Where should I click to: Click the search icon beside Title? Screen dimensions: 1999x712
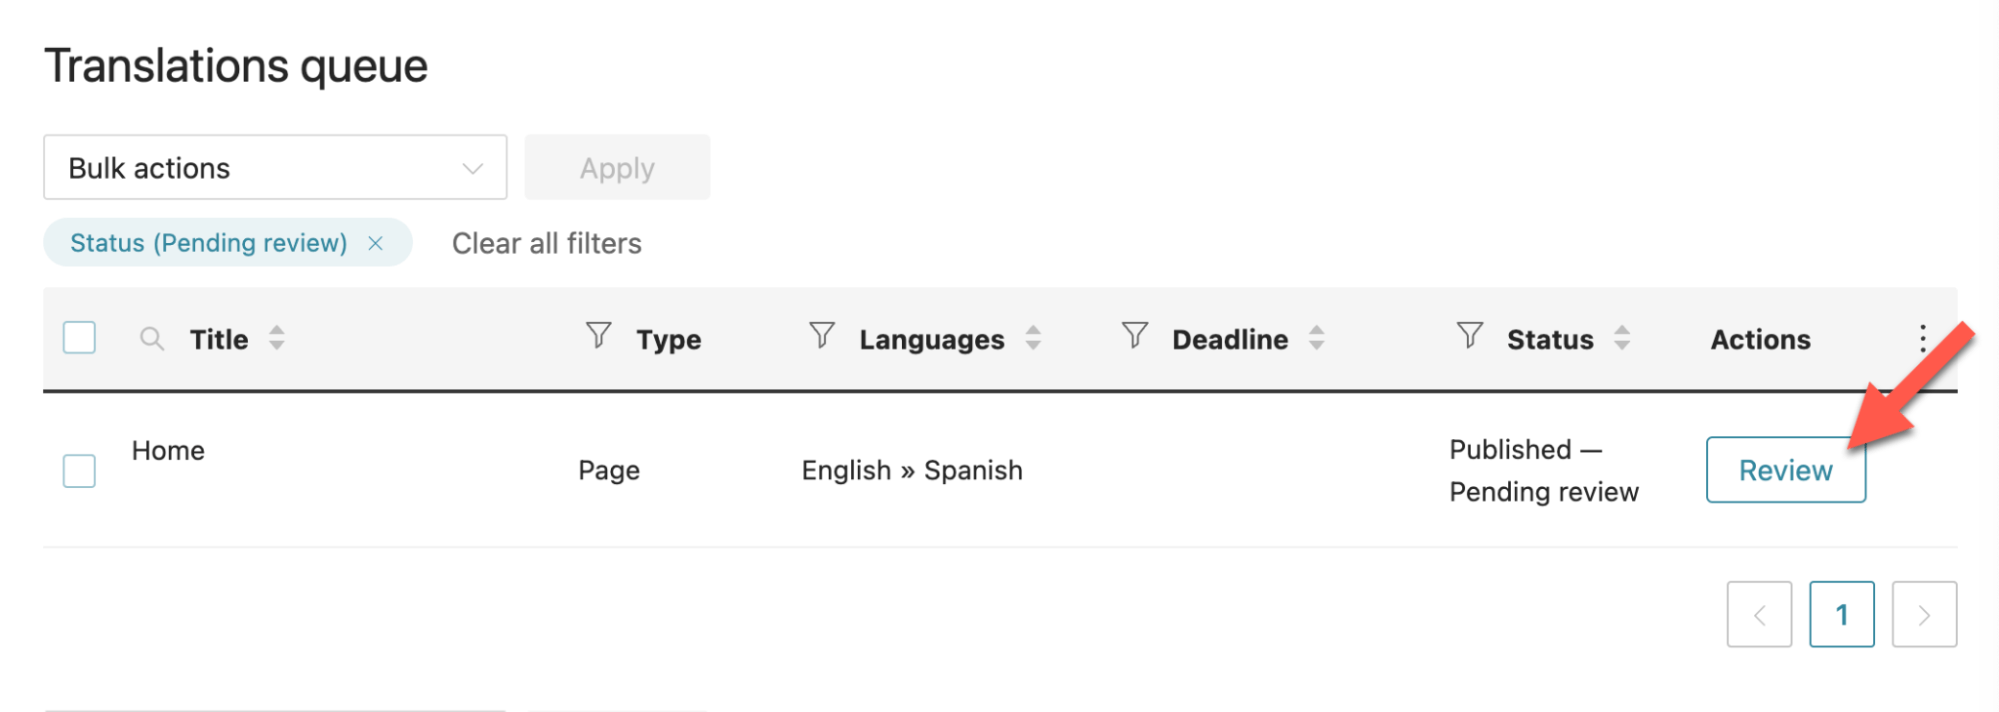pyautogui.click(x=152, y=339)
